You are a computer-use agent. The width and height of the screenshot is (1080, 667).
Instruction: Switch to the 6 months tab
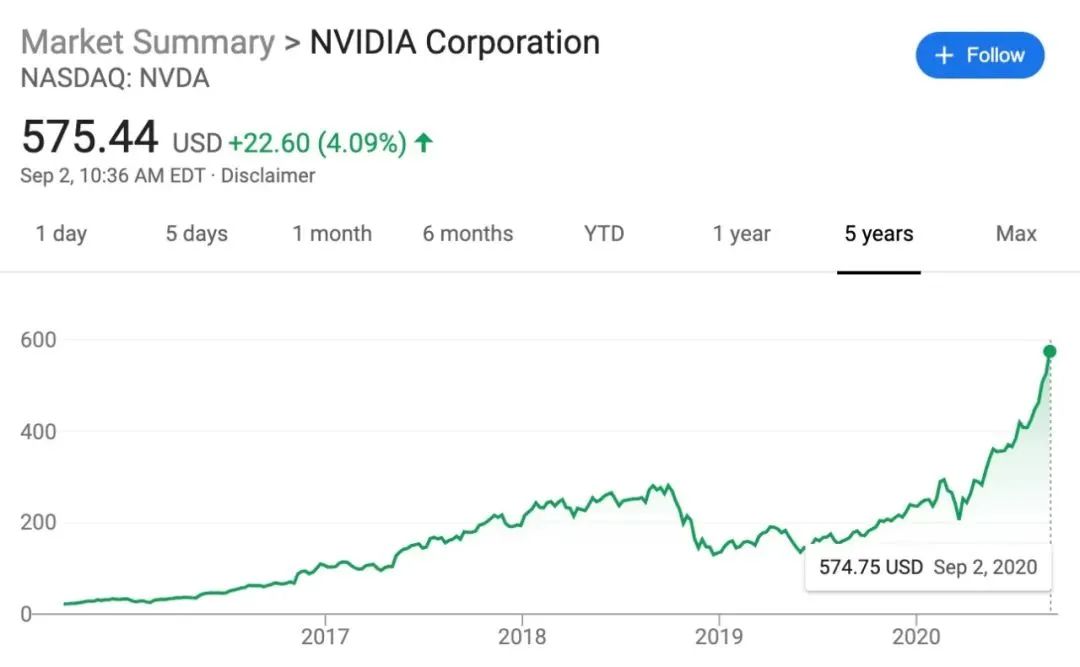click(x=467, y=234)
